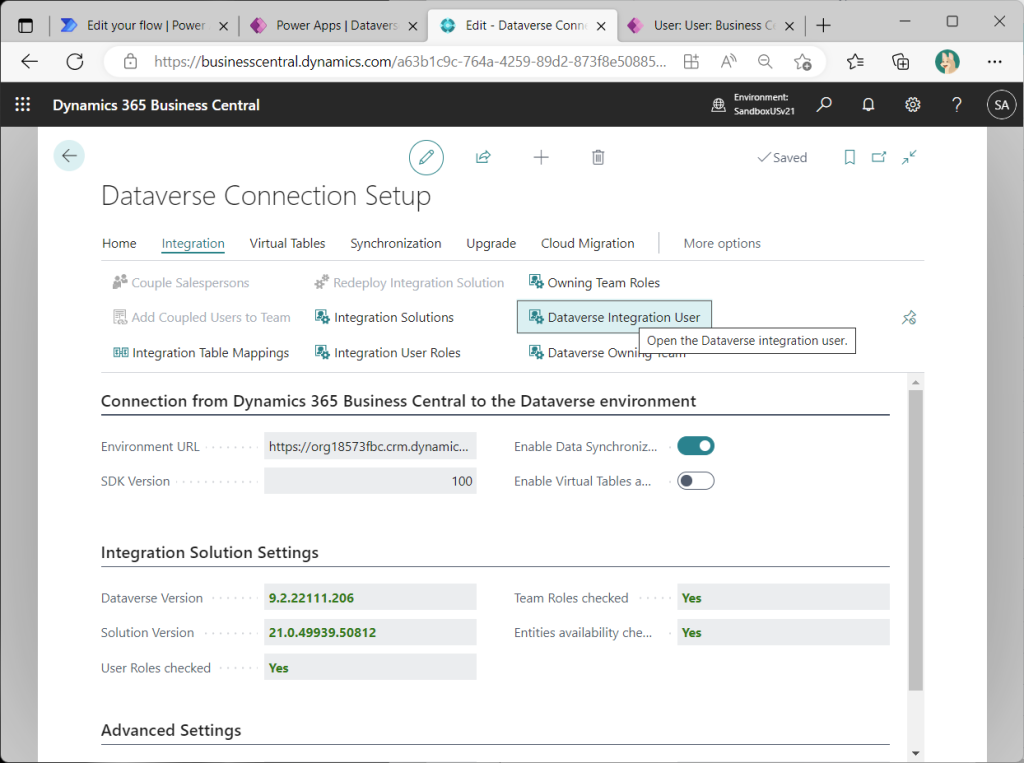Click the Dataverse Version value 9.2.22111.206
Viewport: 1024px width, 763px height.
pyautogui.click(x=312, y=598)
